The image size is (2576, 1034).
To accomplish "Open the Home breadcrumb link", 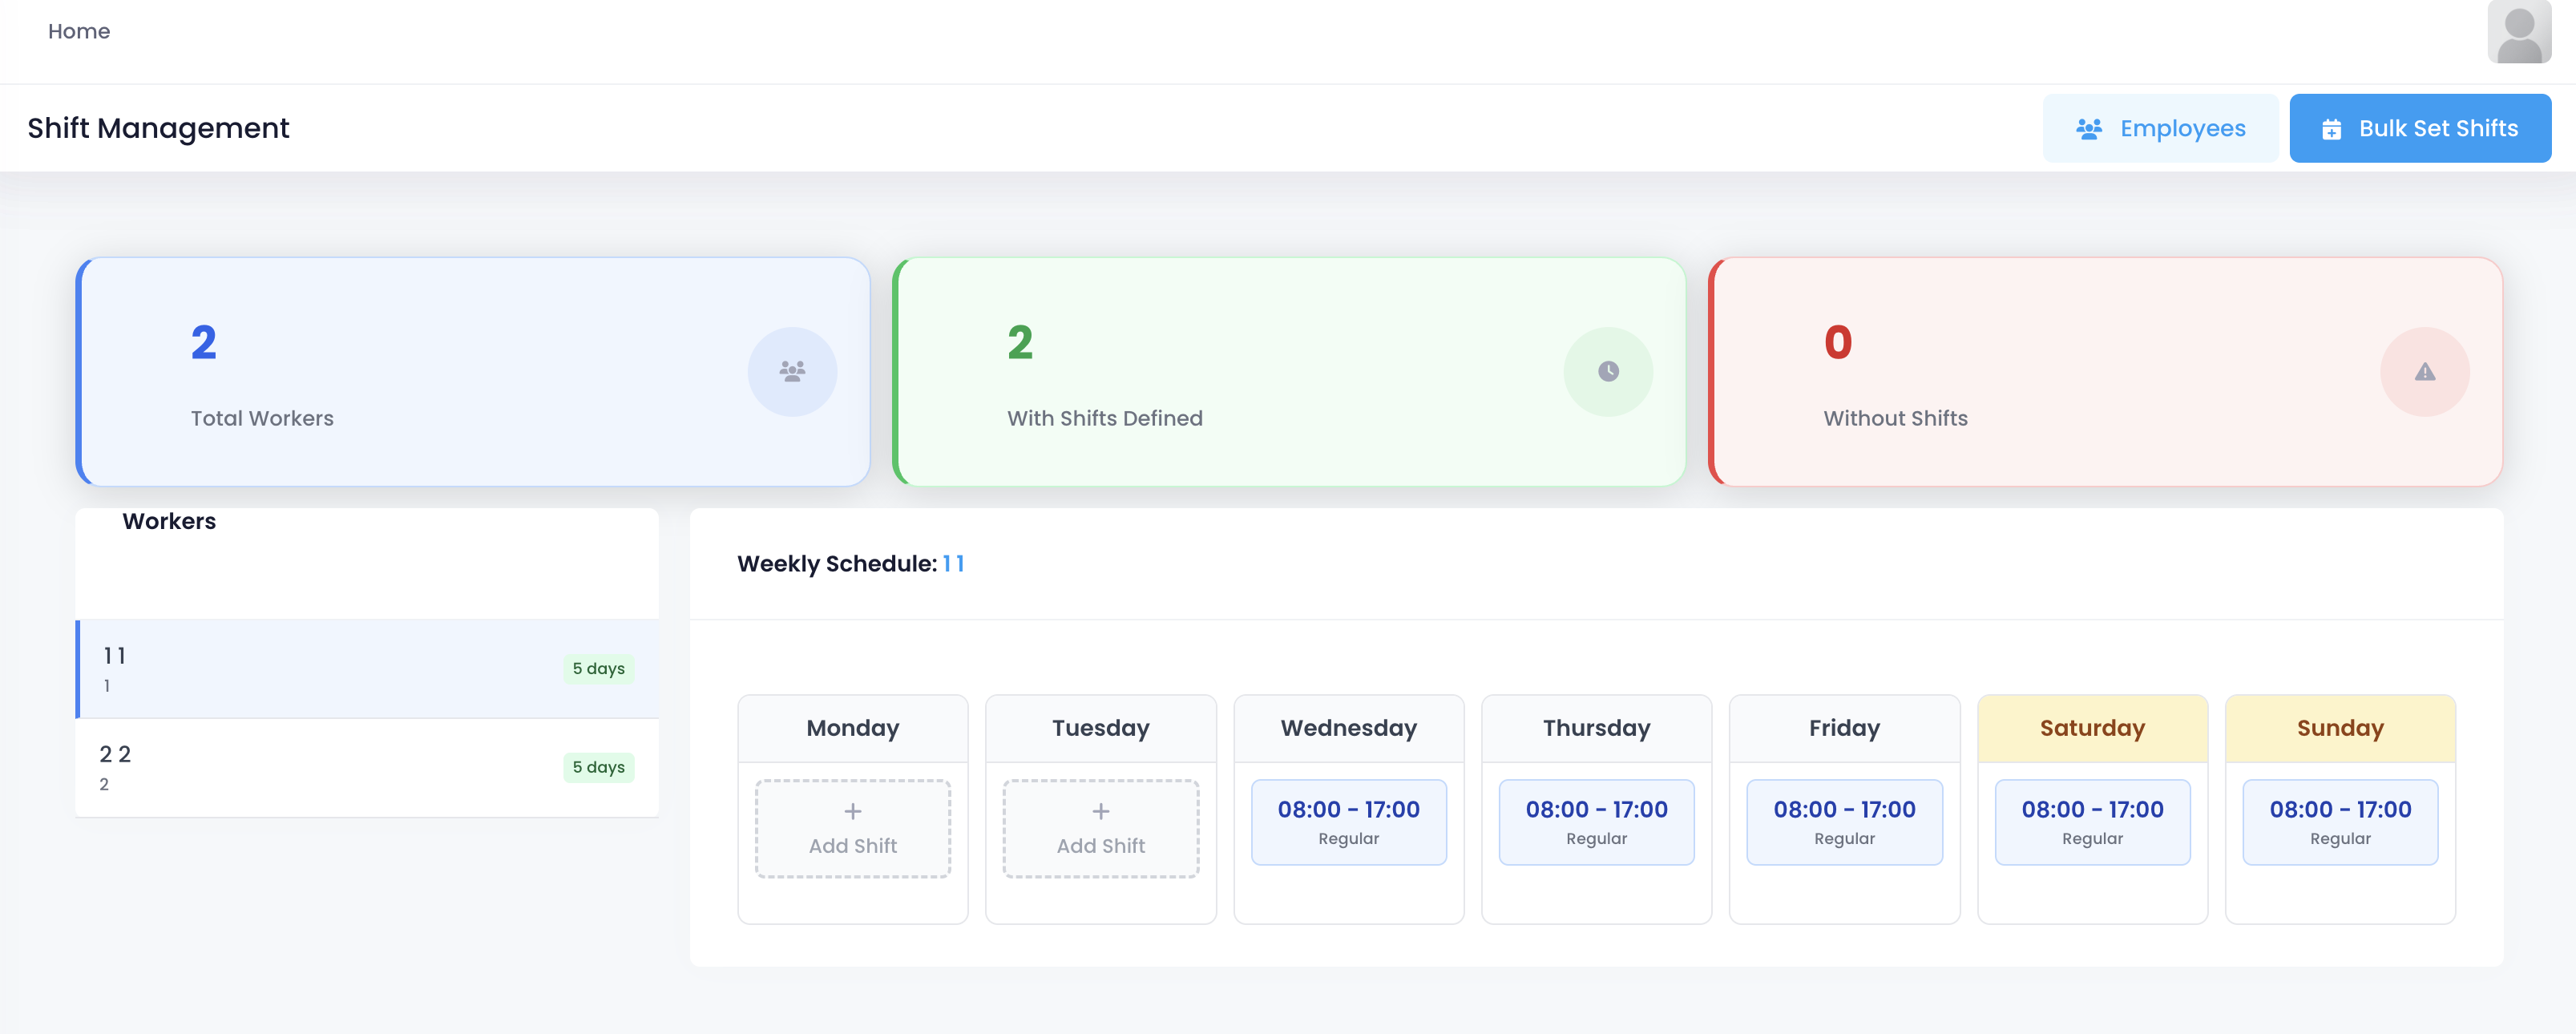I will [x=79, y=31].
